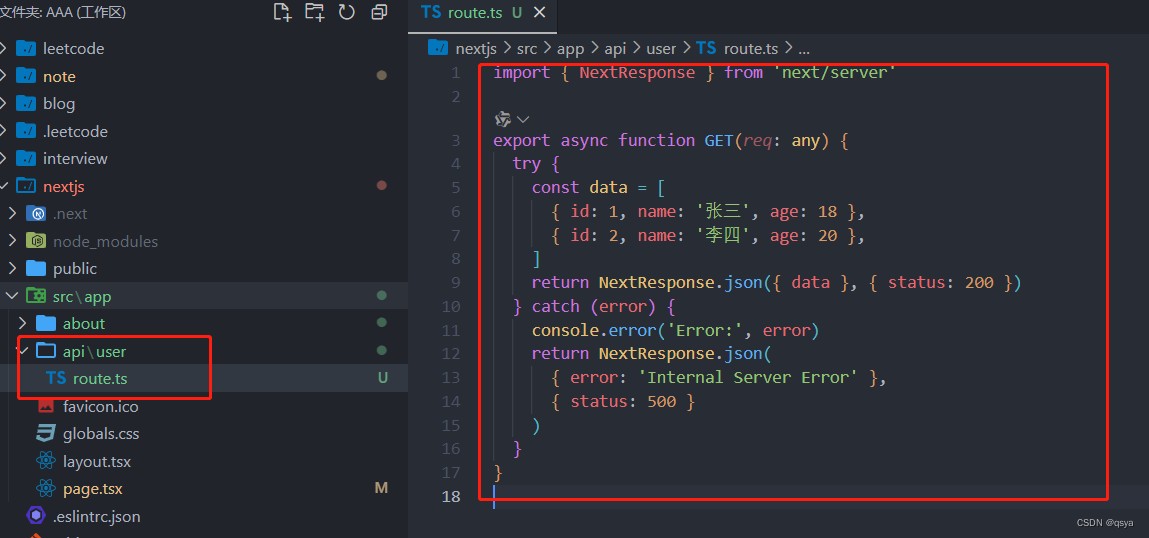Collapse all folders in explorer icon
This screenshot has height=538, width=1149.
380,12
